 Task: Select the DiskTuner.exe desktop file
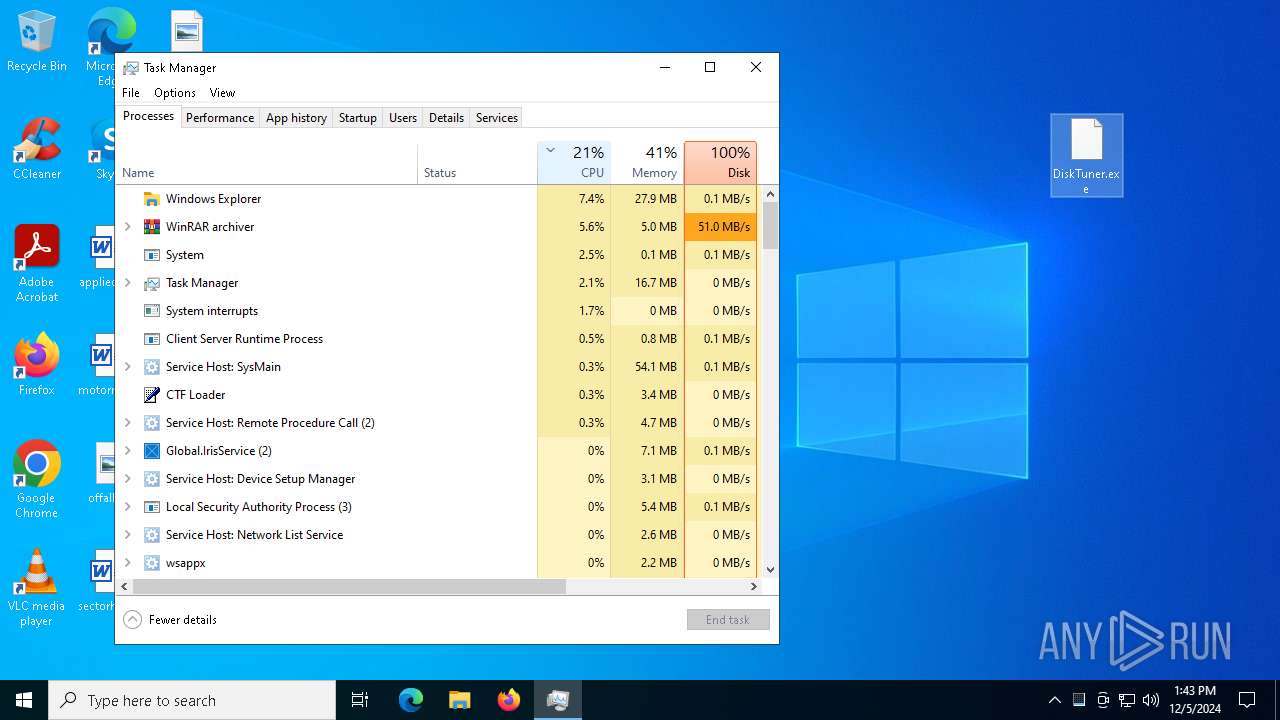pos(1086,155)
